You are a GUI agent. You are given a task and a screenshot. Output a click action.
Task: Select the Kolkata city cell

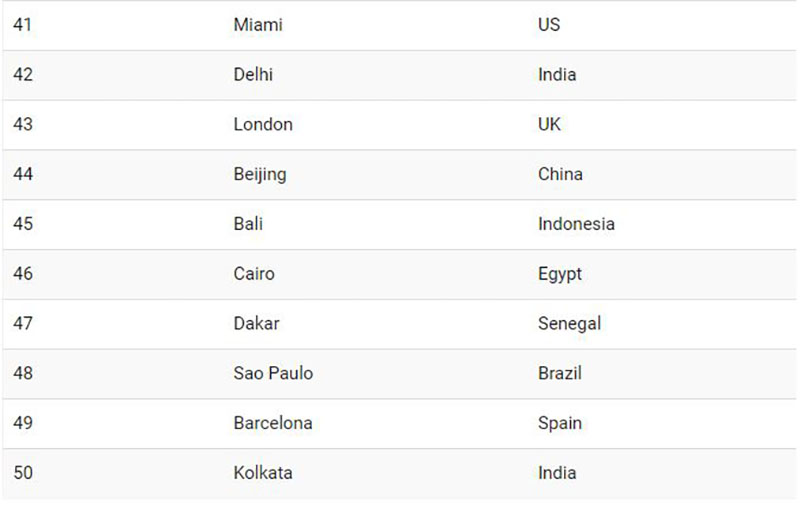point(263,473)
